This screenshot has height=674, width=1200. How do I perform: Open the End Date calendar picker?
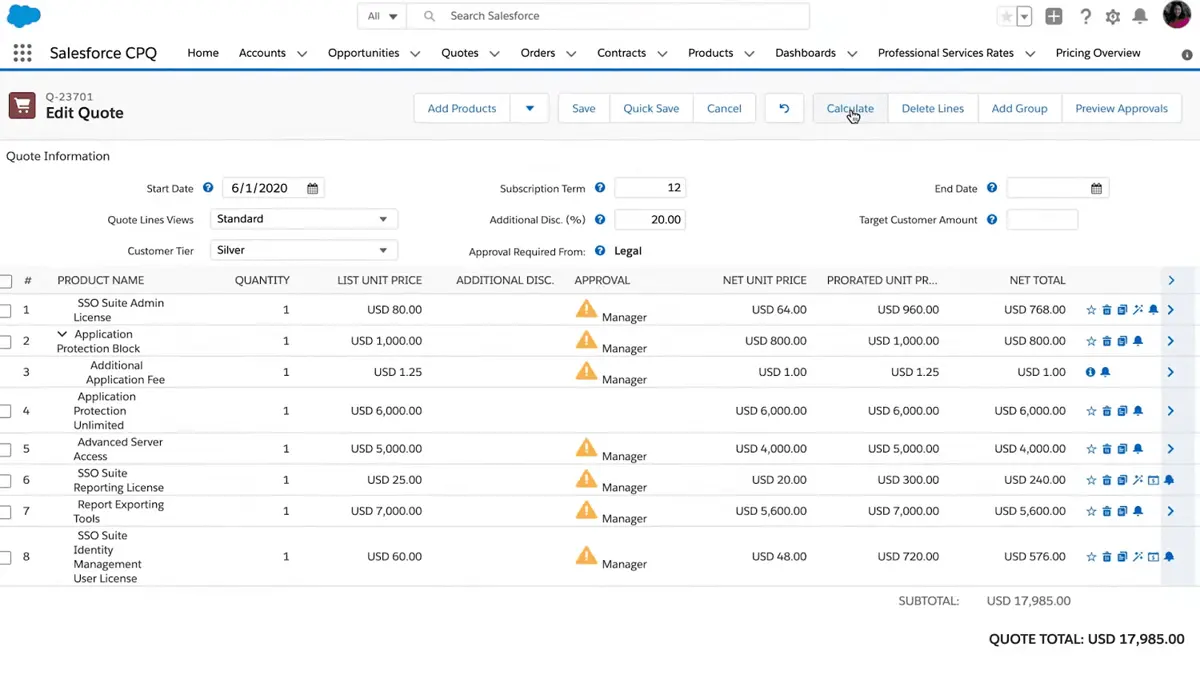1097,188
